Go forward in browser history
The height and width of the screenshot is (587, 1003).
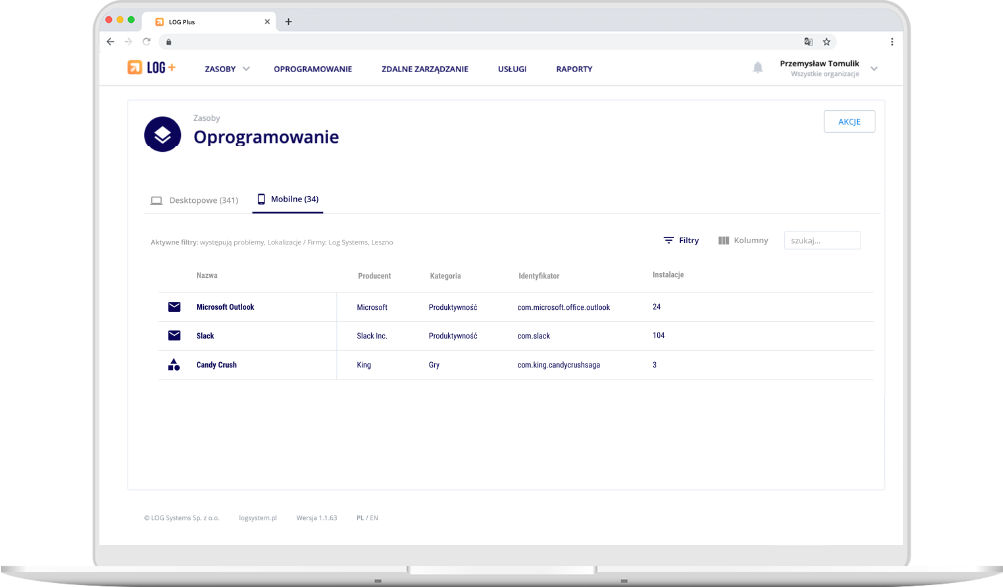[129, 42]
